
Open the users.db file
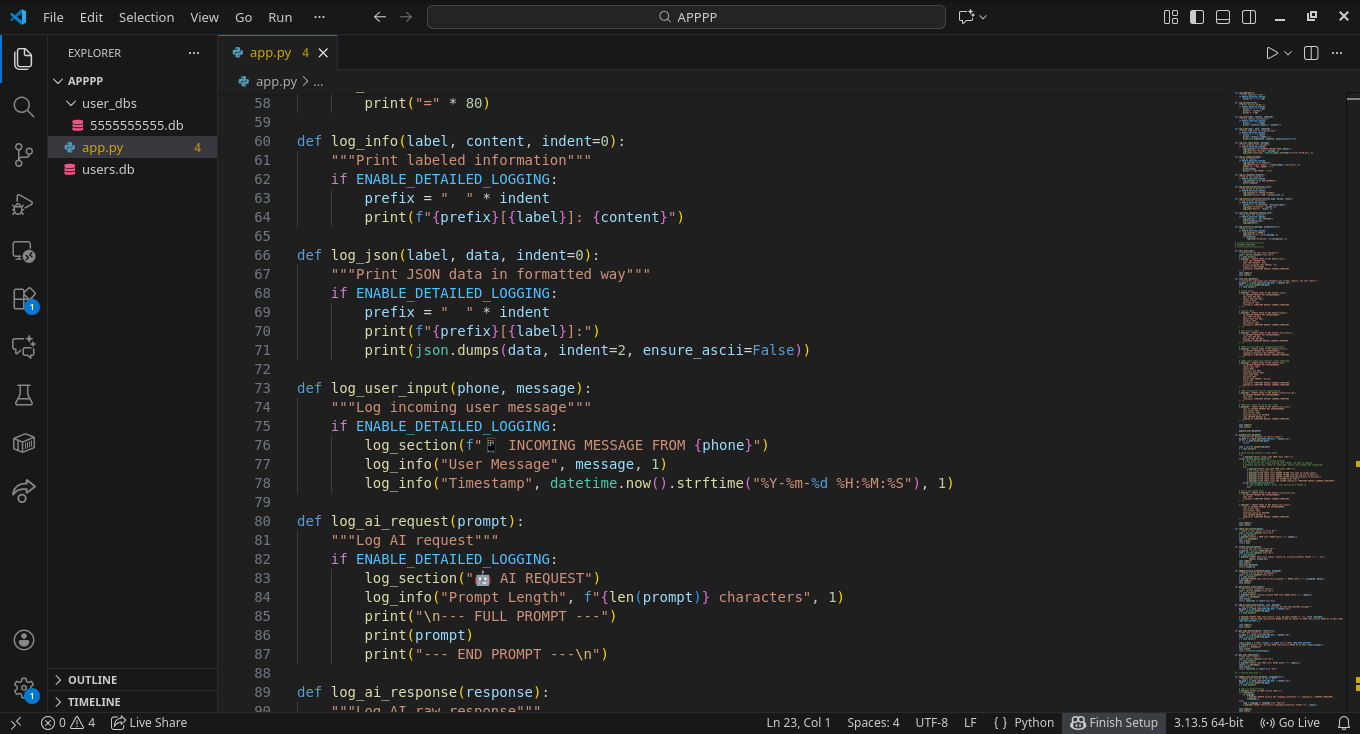[132, 169]
